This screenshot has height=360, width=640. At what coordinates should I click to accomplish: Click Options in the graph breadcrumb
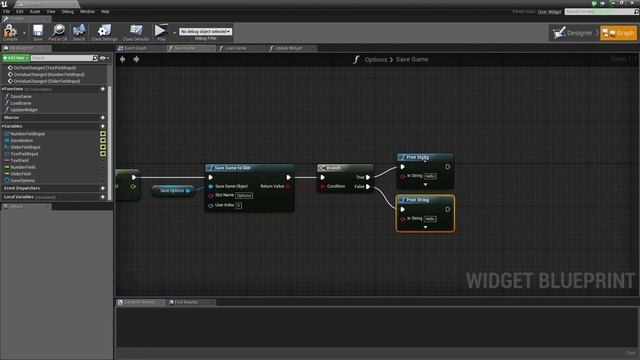376,60
